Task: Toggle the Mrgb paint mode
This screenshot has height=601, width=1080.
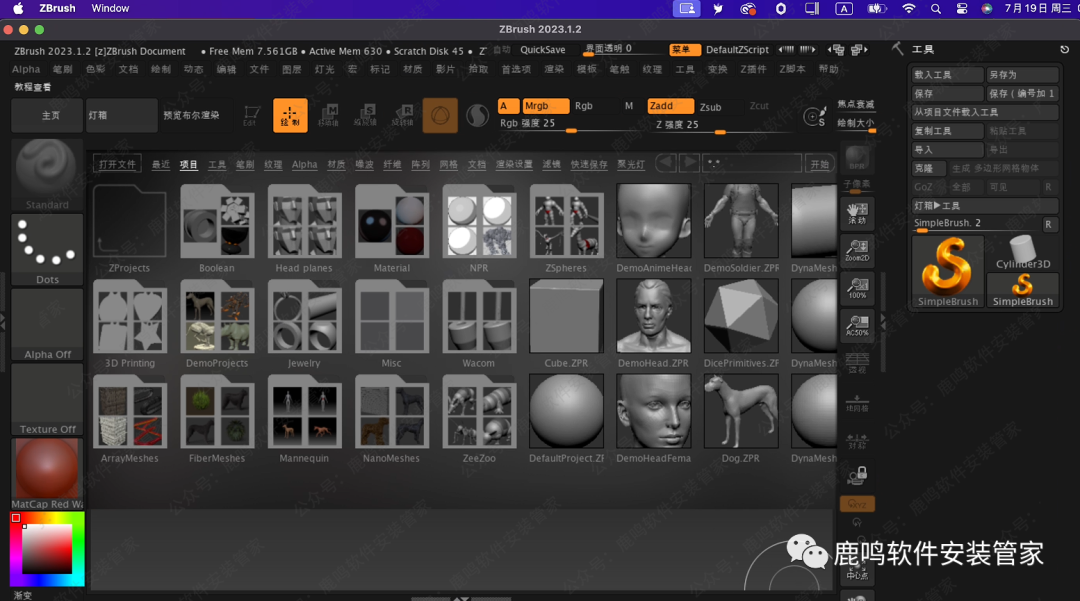Action: (x=545, y=106)
